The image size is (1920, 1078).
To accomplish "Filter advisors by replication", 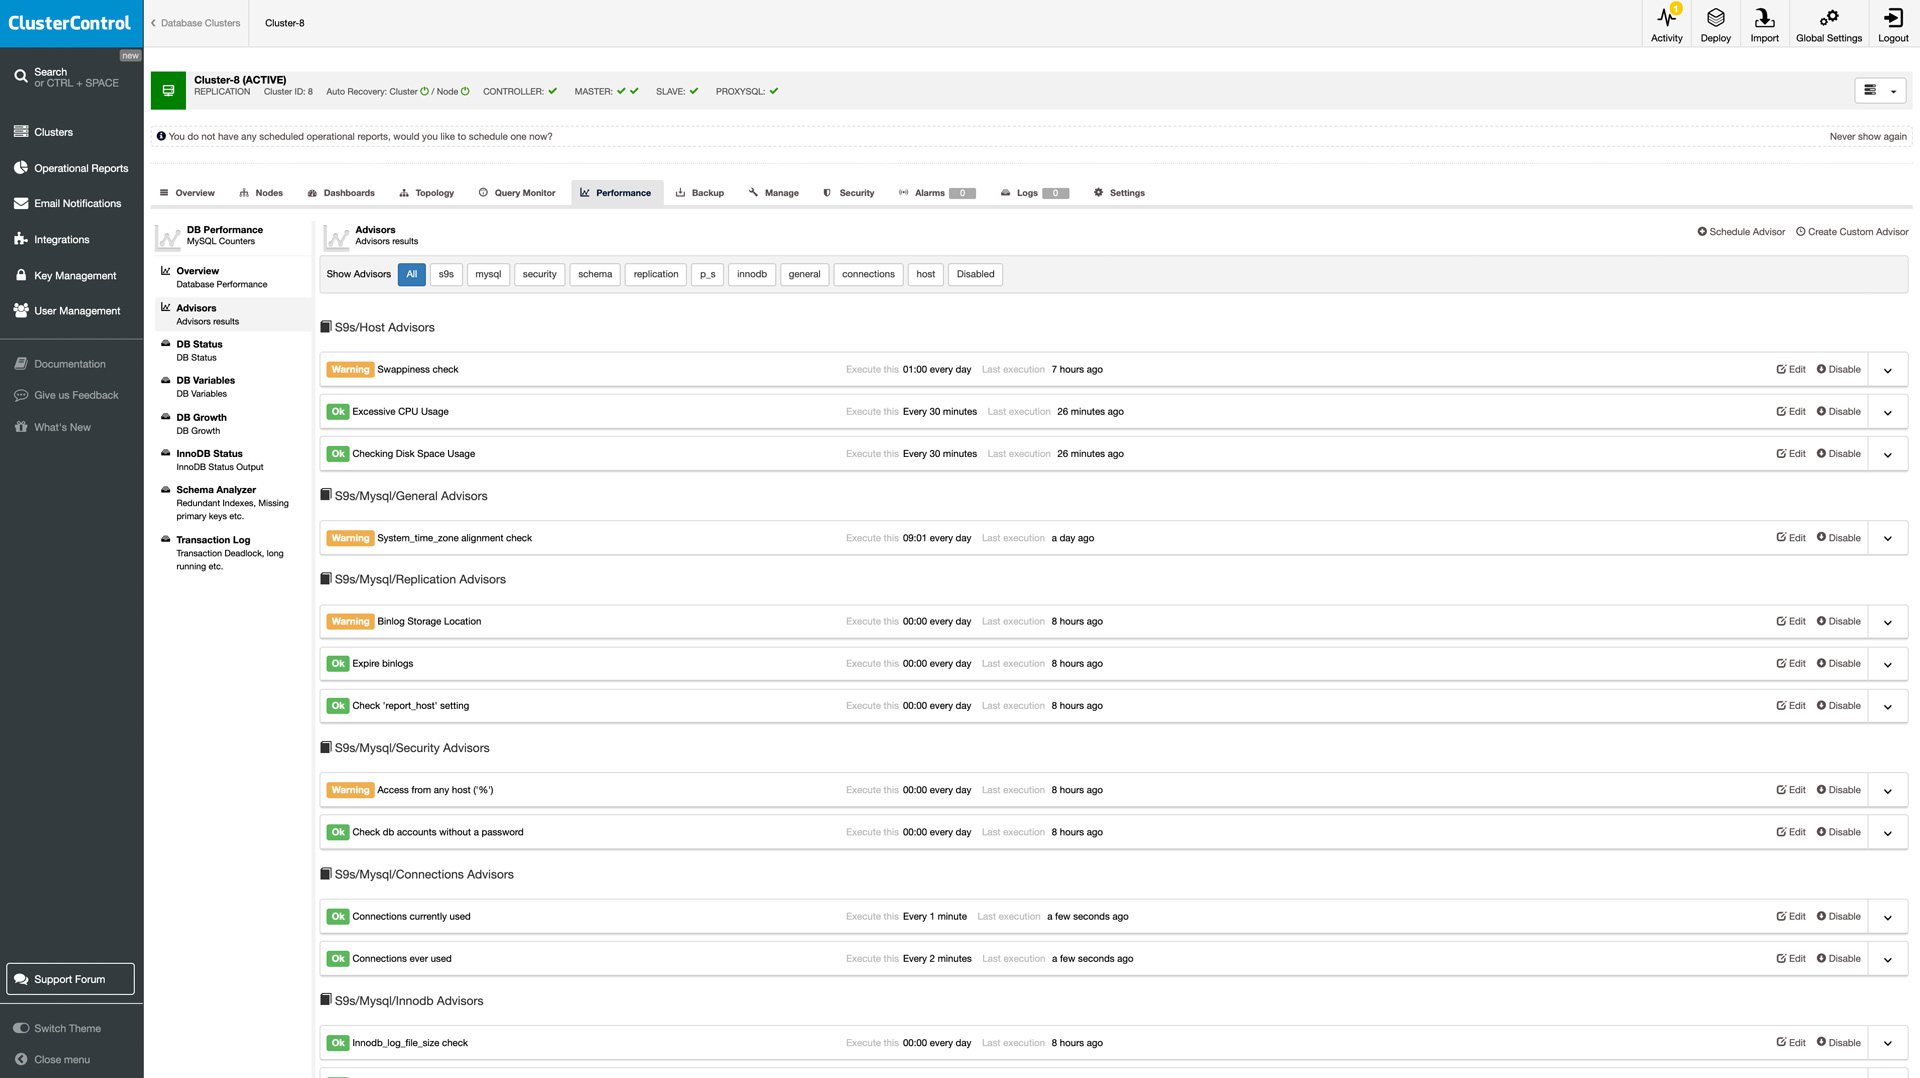I will pos(656,274).
